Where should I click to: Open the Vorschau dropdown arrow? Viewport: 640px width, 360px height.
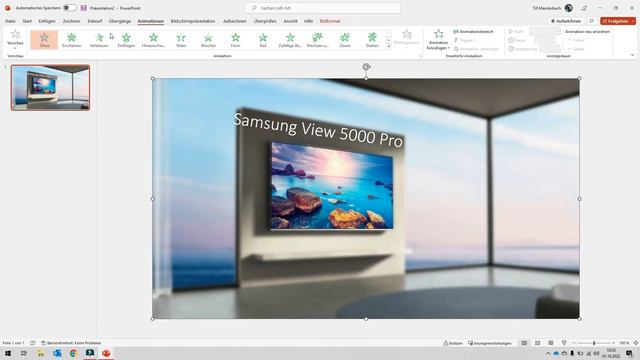pyautogui.click(x=15, y=48)
